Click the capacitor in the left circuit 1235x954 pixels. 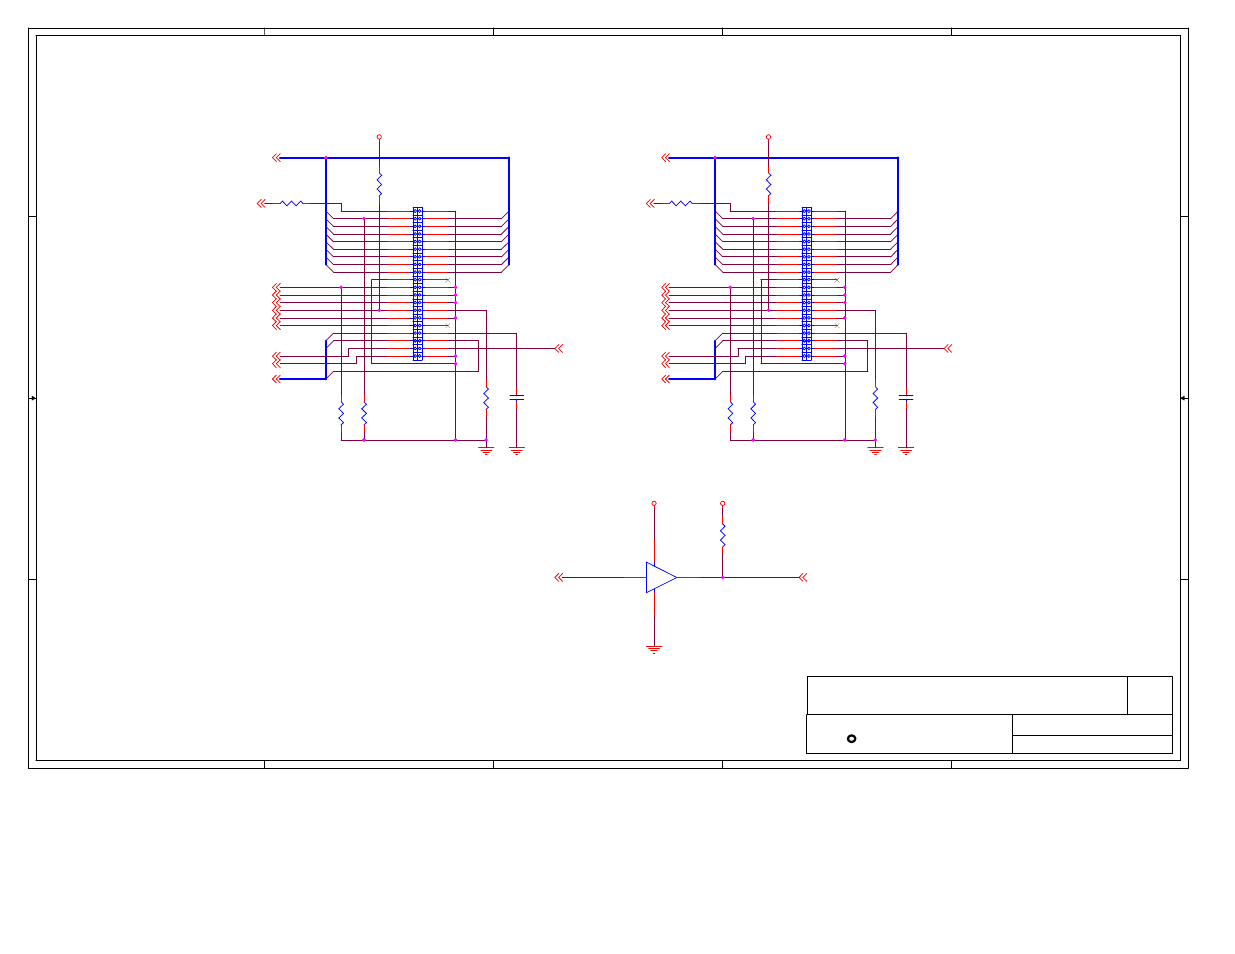tap(516, 398)
